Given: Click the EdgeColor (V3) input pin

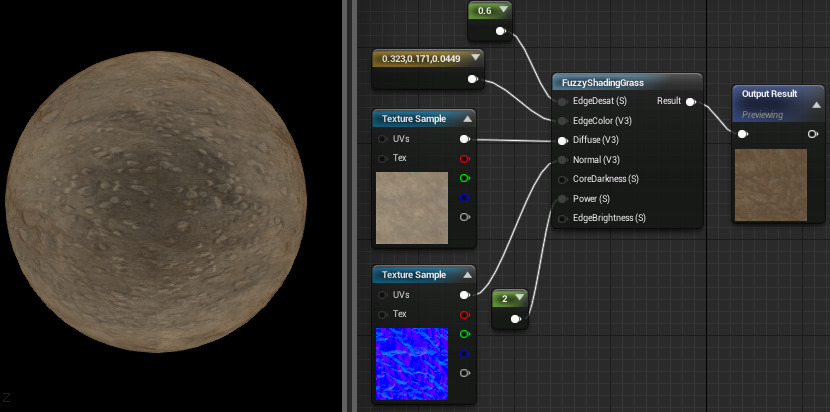Looking at the screenshot, I should (563, 120).
